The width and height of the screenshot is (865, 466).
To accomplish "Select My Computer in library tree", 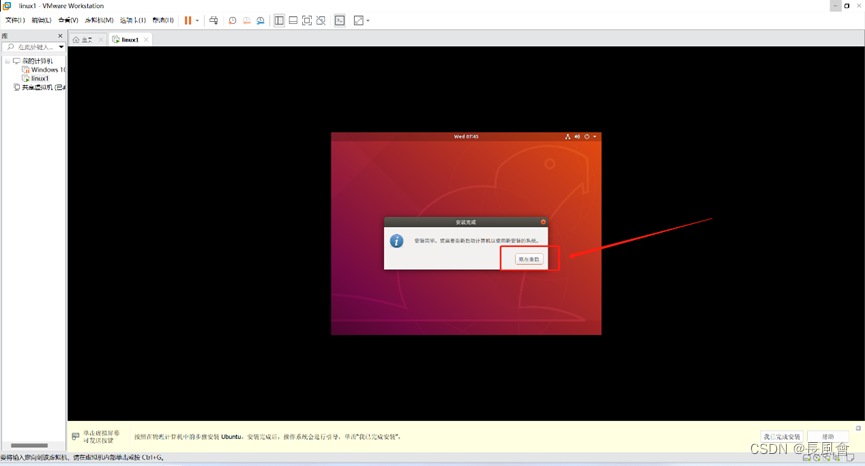I will [33, 61].
